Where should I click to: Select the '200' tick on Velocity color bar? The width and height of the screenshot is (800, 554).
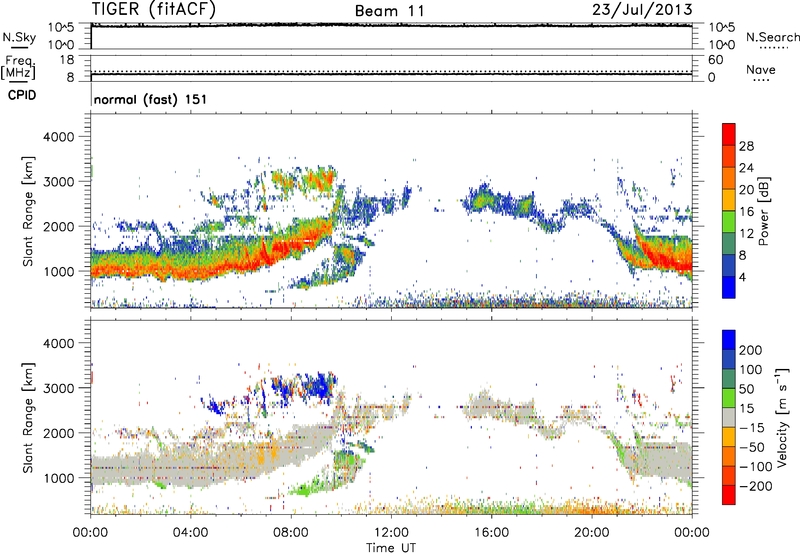point(751,350)
